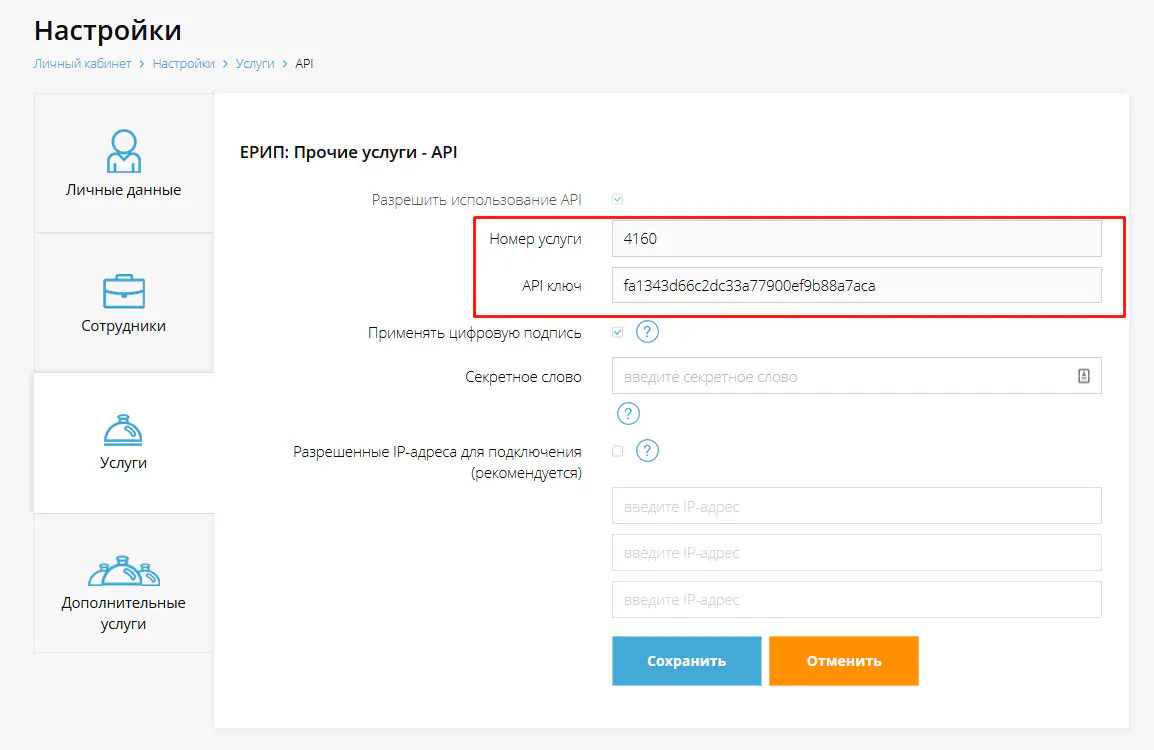Navigate to Настройки via breadcrumb
The width and height of the screenshot is (1154, 750).
coord(184,63)
